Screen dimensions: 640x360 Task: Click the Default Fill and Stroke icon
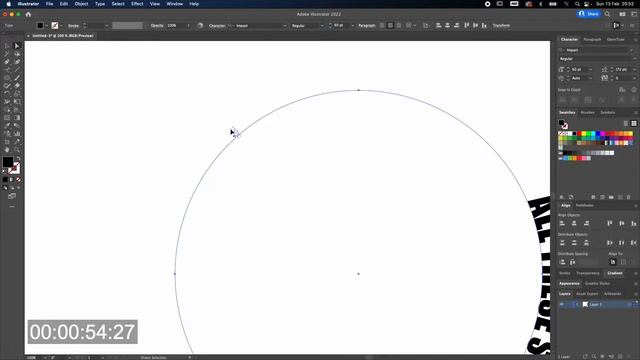(4, 171)
